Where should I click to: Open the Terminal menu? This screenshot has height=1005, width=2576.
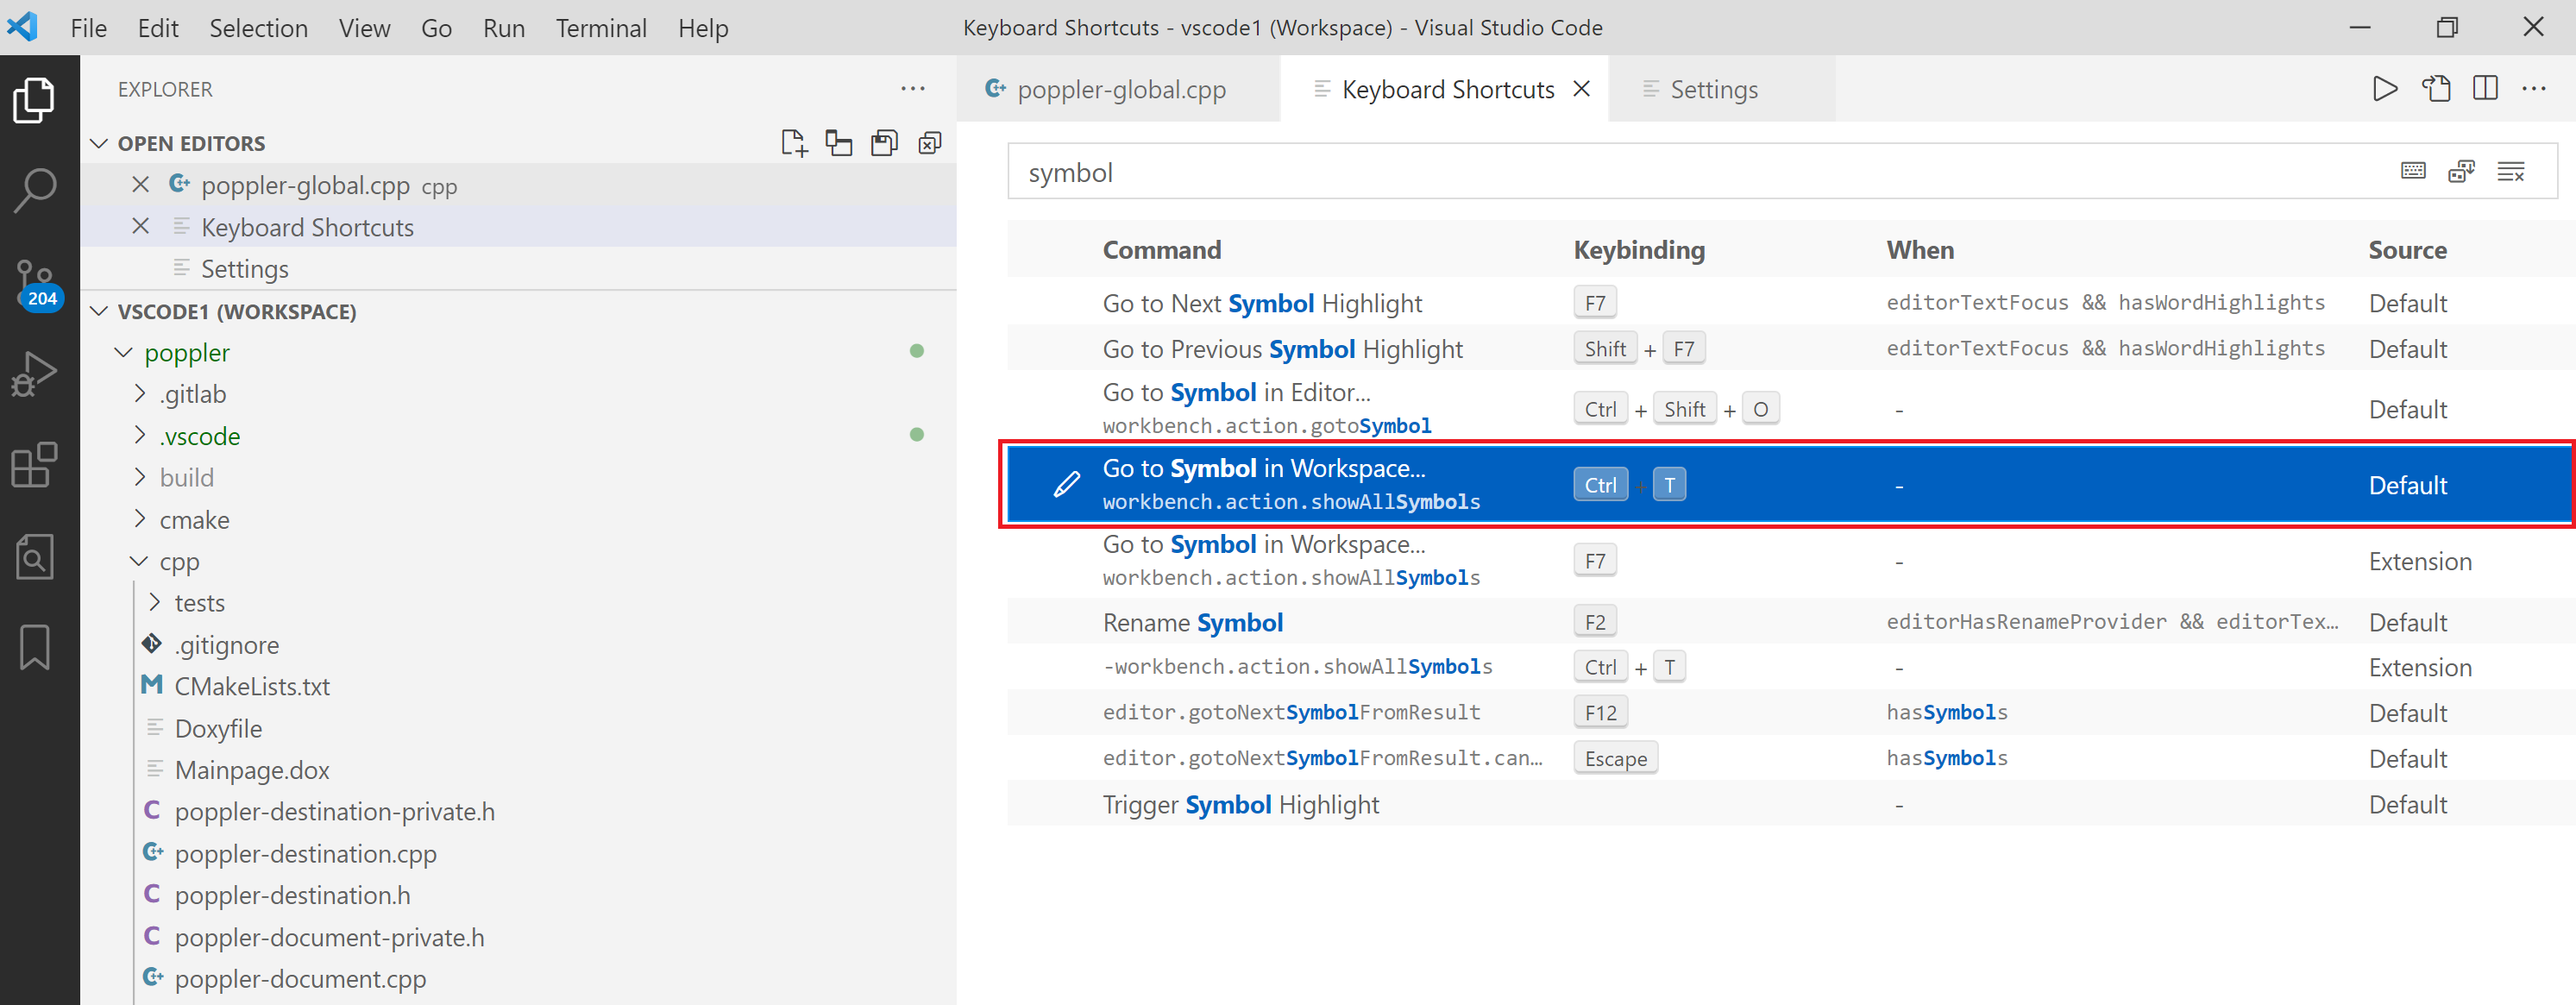600,27
